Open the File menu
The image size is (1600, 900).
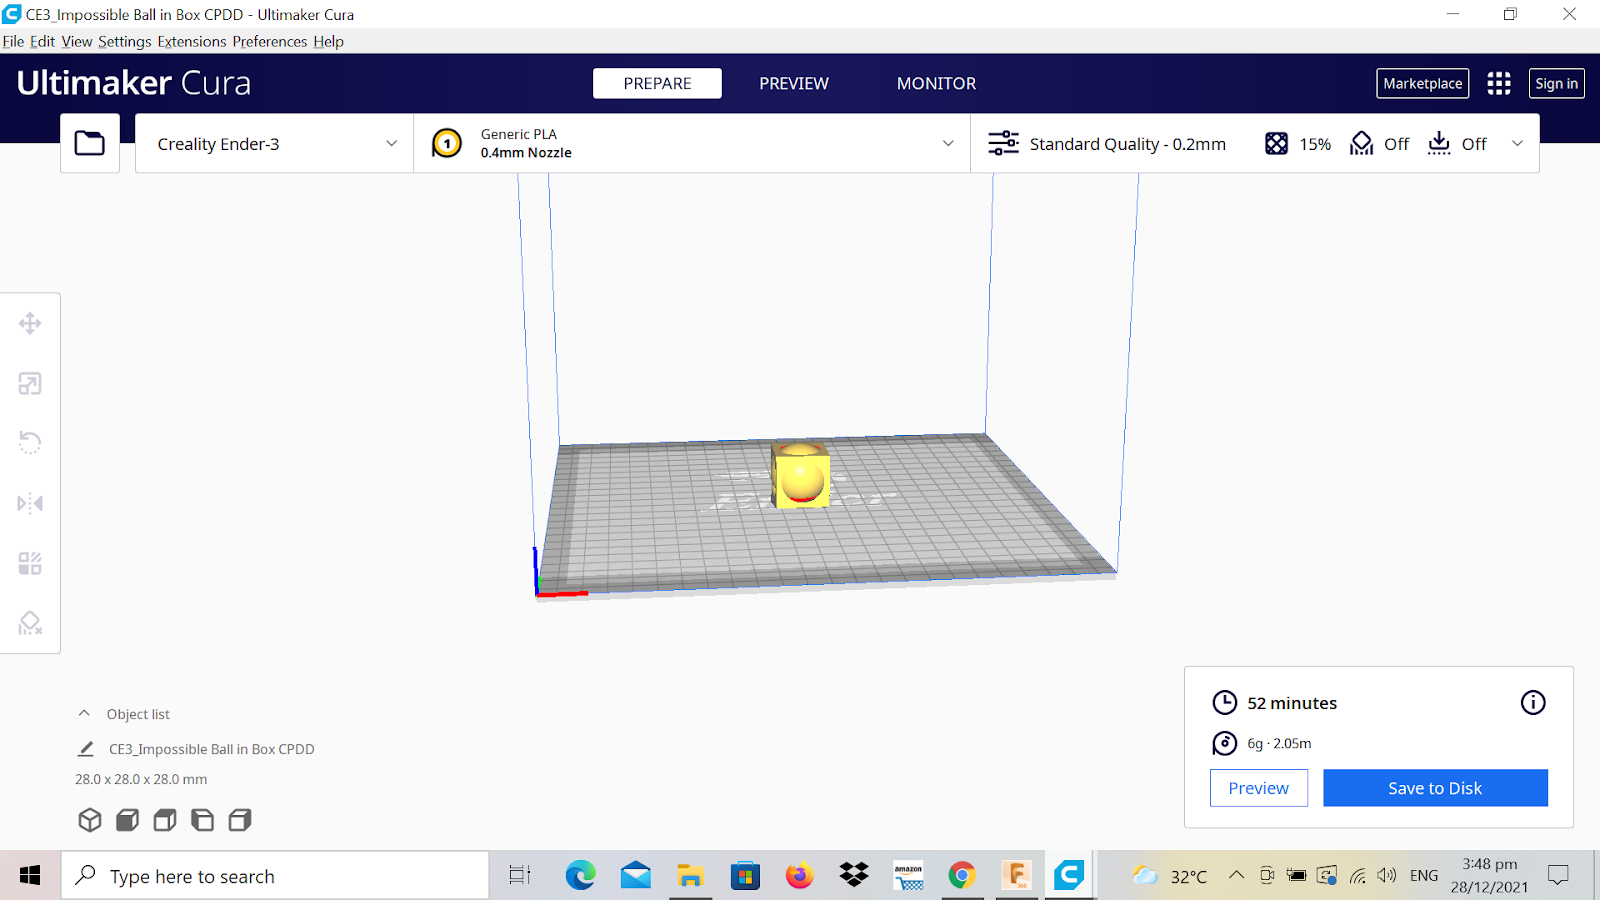[13, 41]
